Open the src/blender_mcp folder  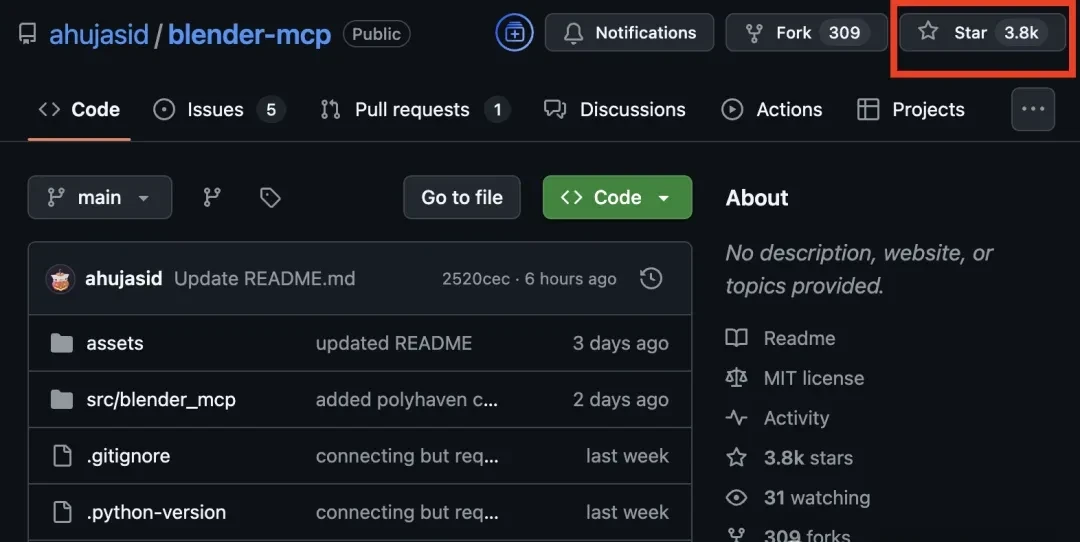point(160,399)
